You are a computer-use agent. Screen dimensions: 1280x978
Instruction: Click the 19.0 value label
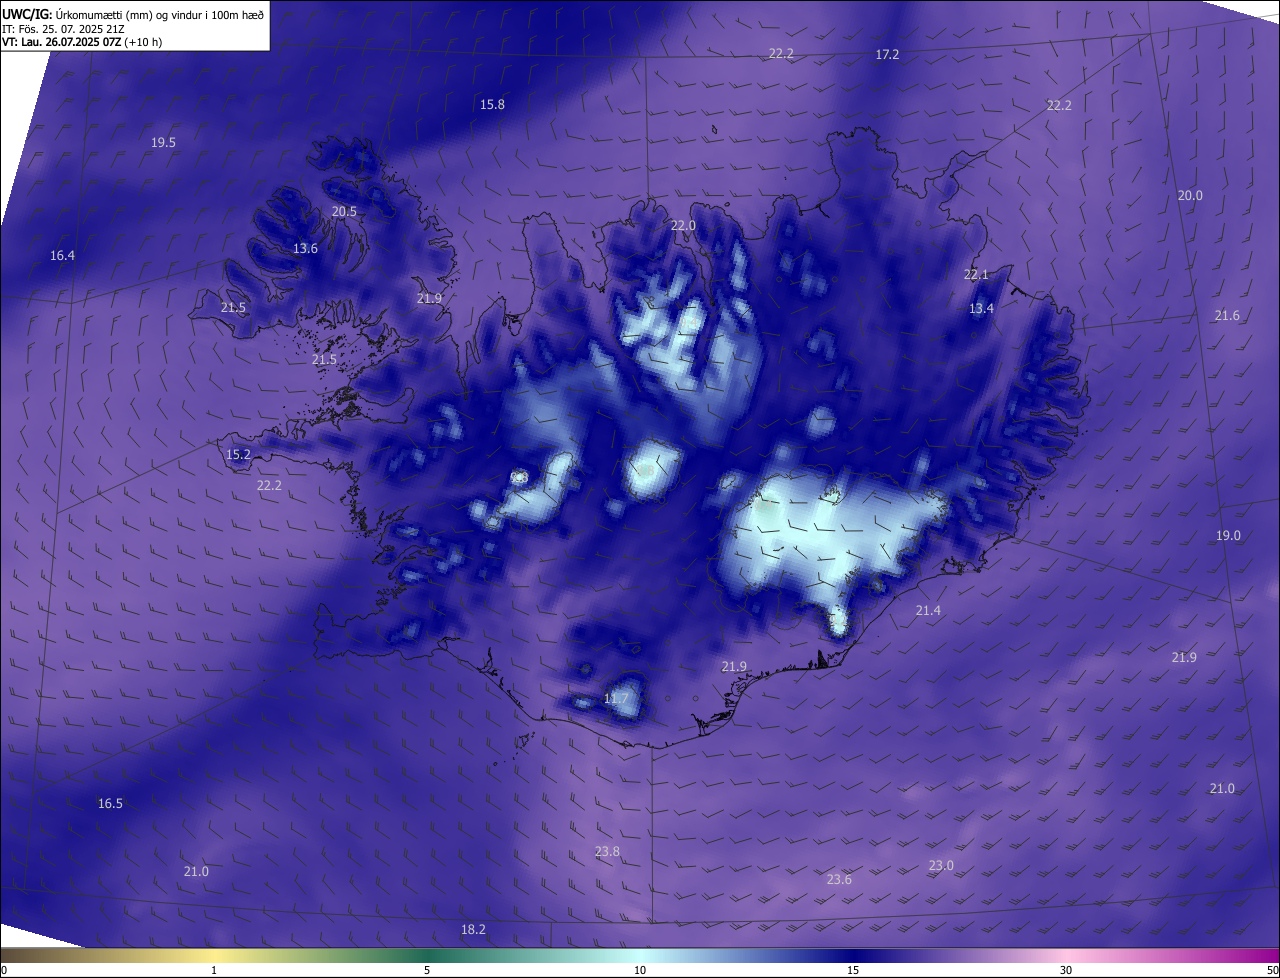click(1227, 536)
